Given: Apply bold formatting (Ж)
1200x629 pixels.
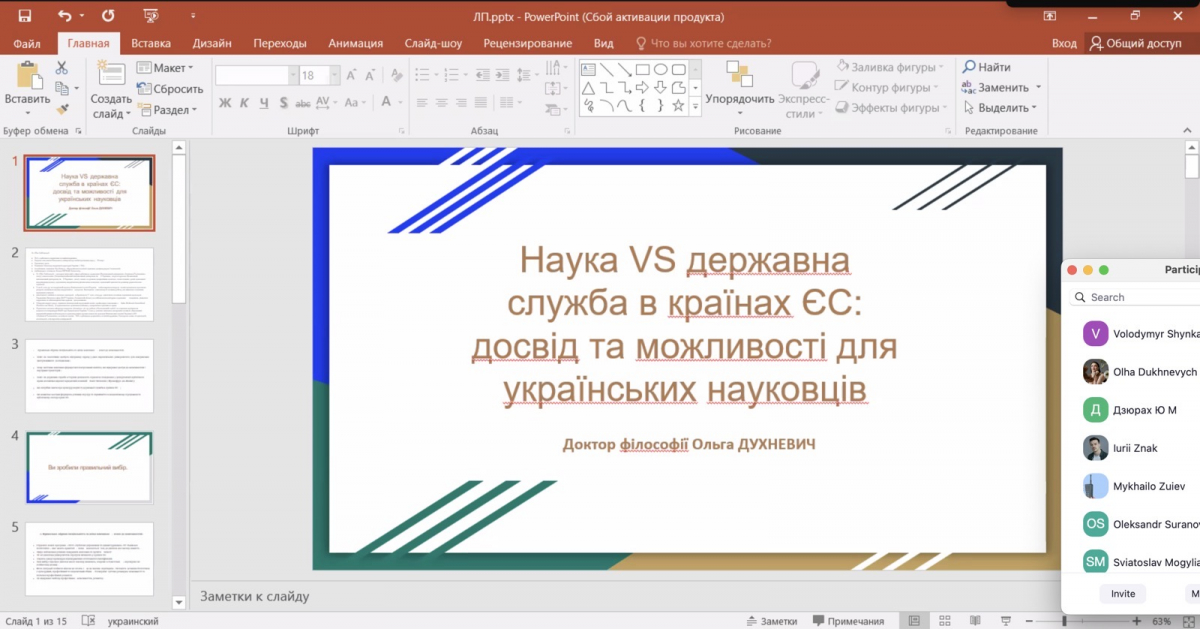Looking at the screenshot, I should point(225,103).
